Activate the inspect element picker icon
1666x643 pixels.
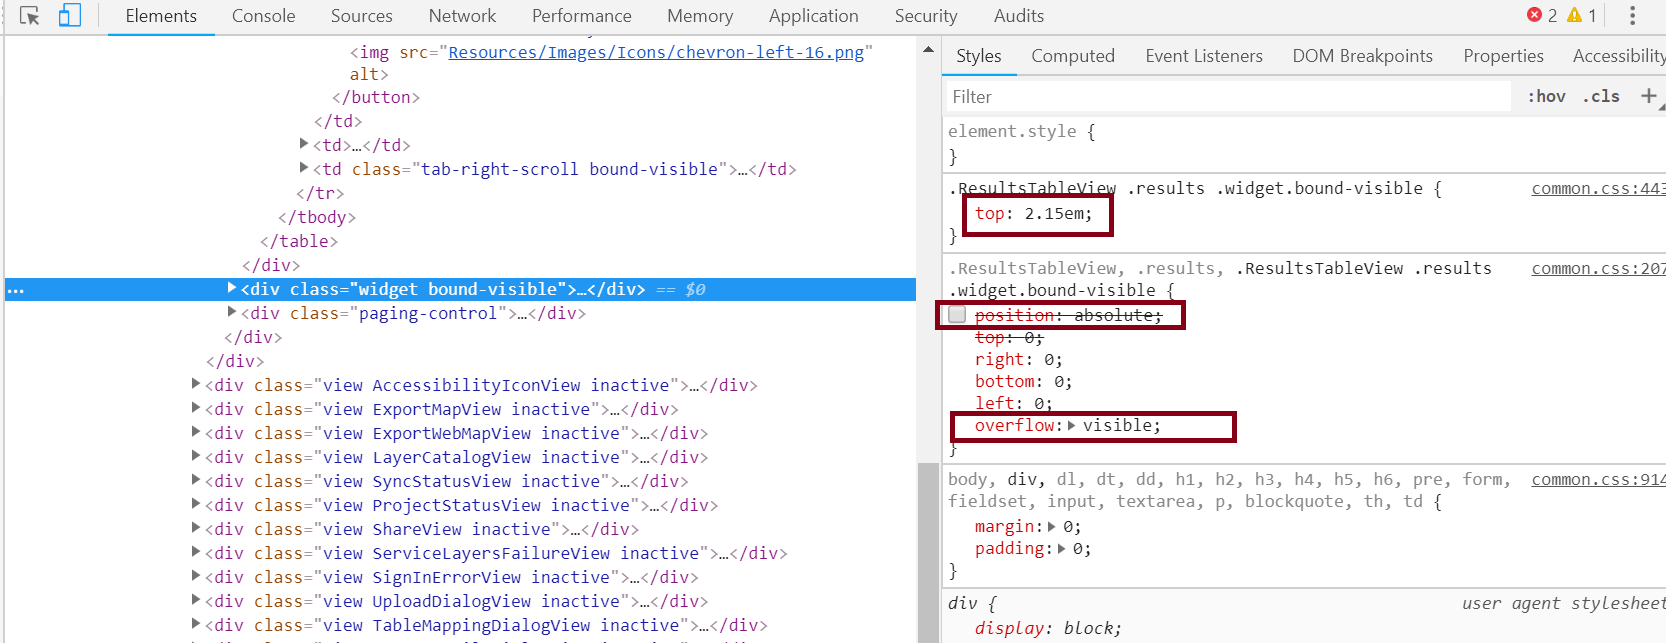coord(29,16)
